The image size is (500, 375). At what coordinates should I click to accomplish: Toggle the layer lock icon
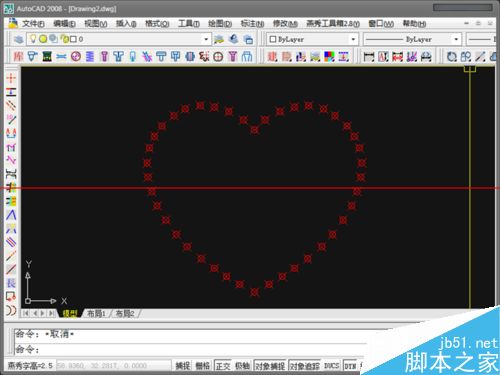[65, 39]
